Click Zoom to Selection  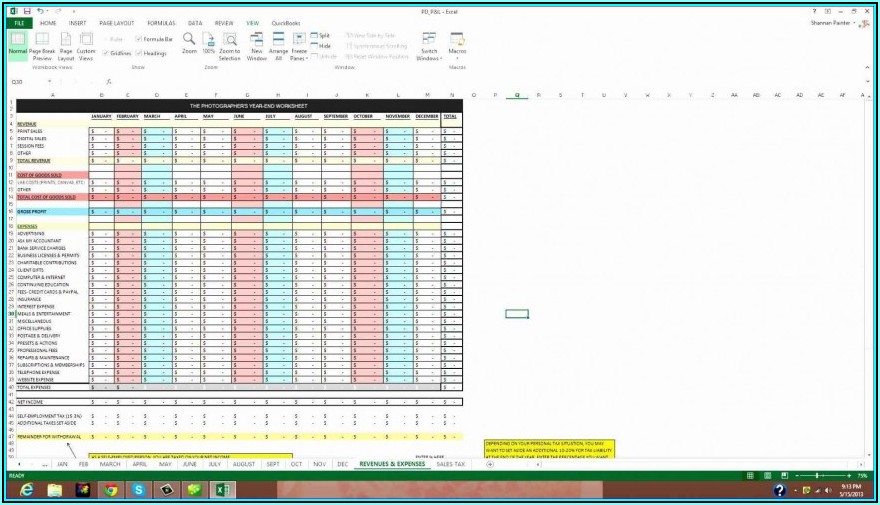pyautogui.click(x=230, y=45)
